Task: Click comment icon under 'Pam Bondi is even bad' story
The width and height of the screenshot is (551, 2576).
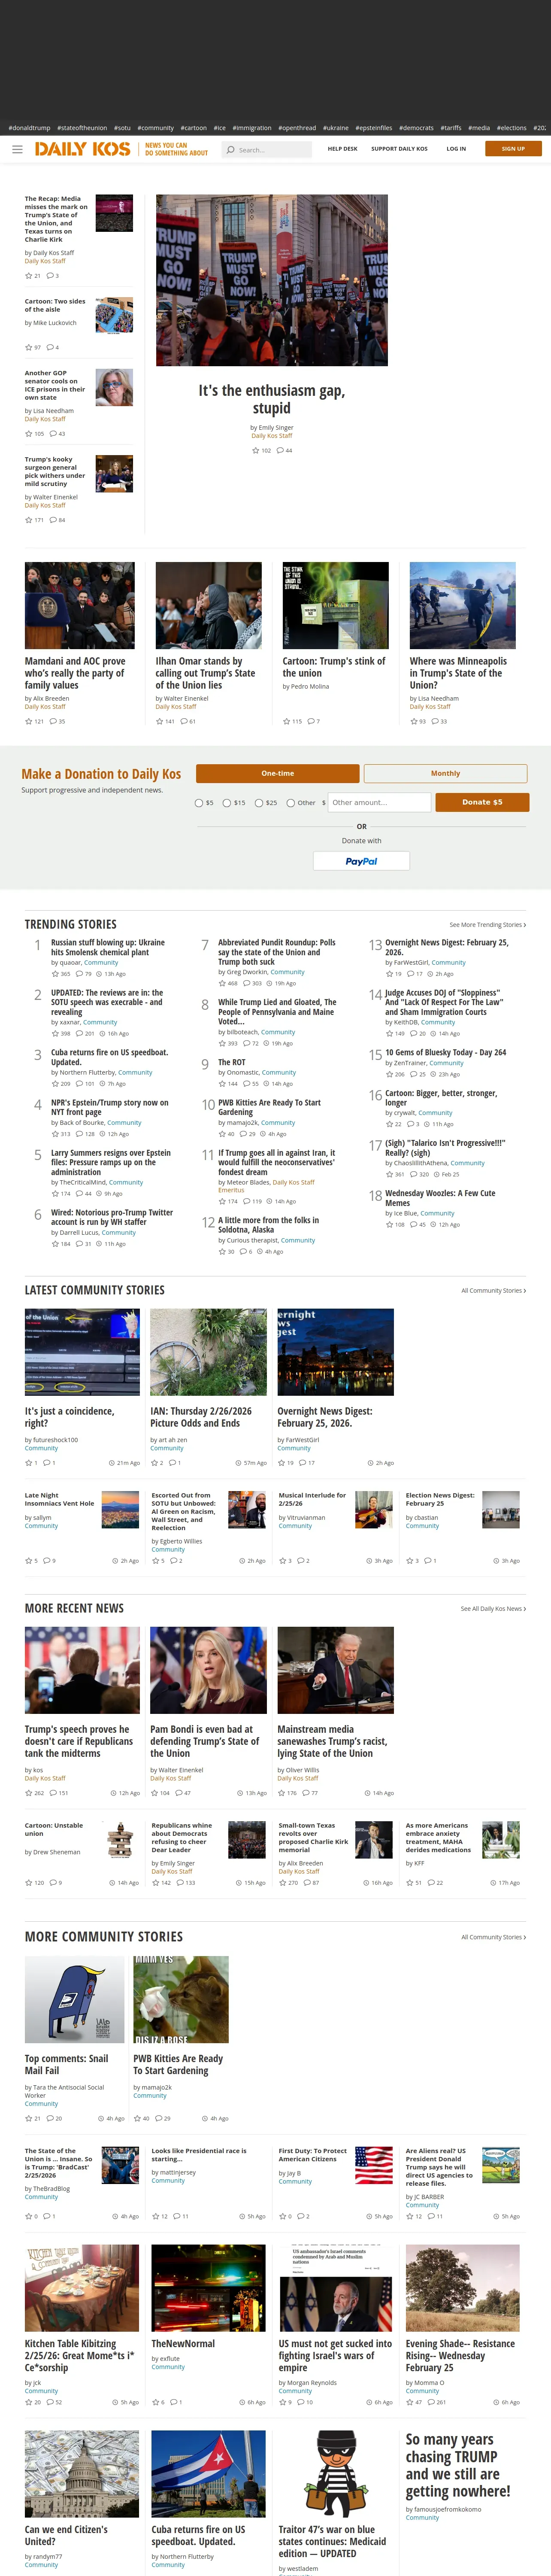Action: (x=180, y=1793)
